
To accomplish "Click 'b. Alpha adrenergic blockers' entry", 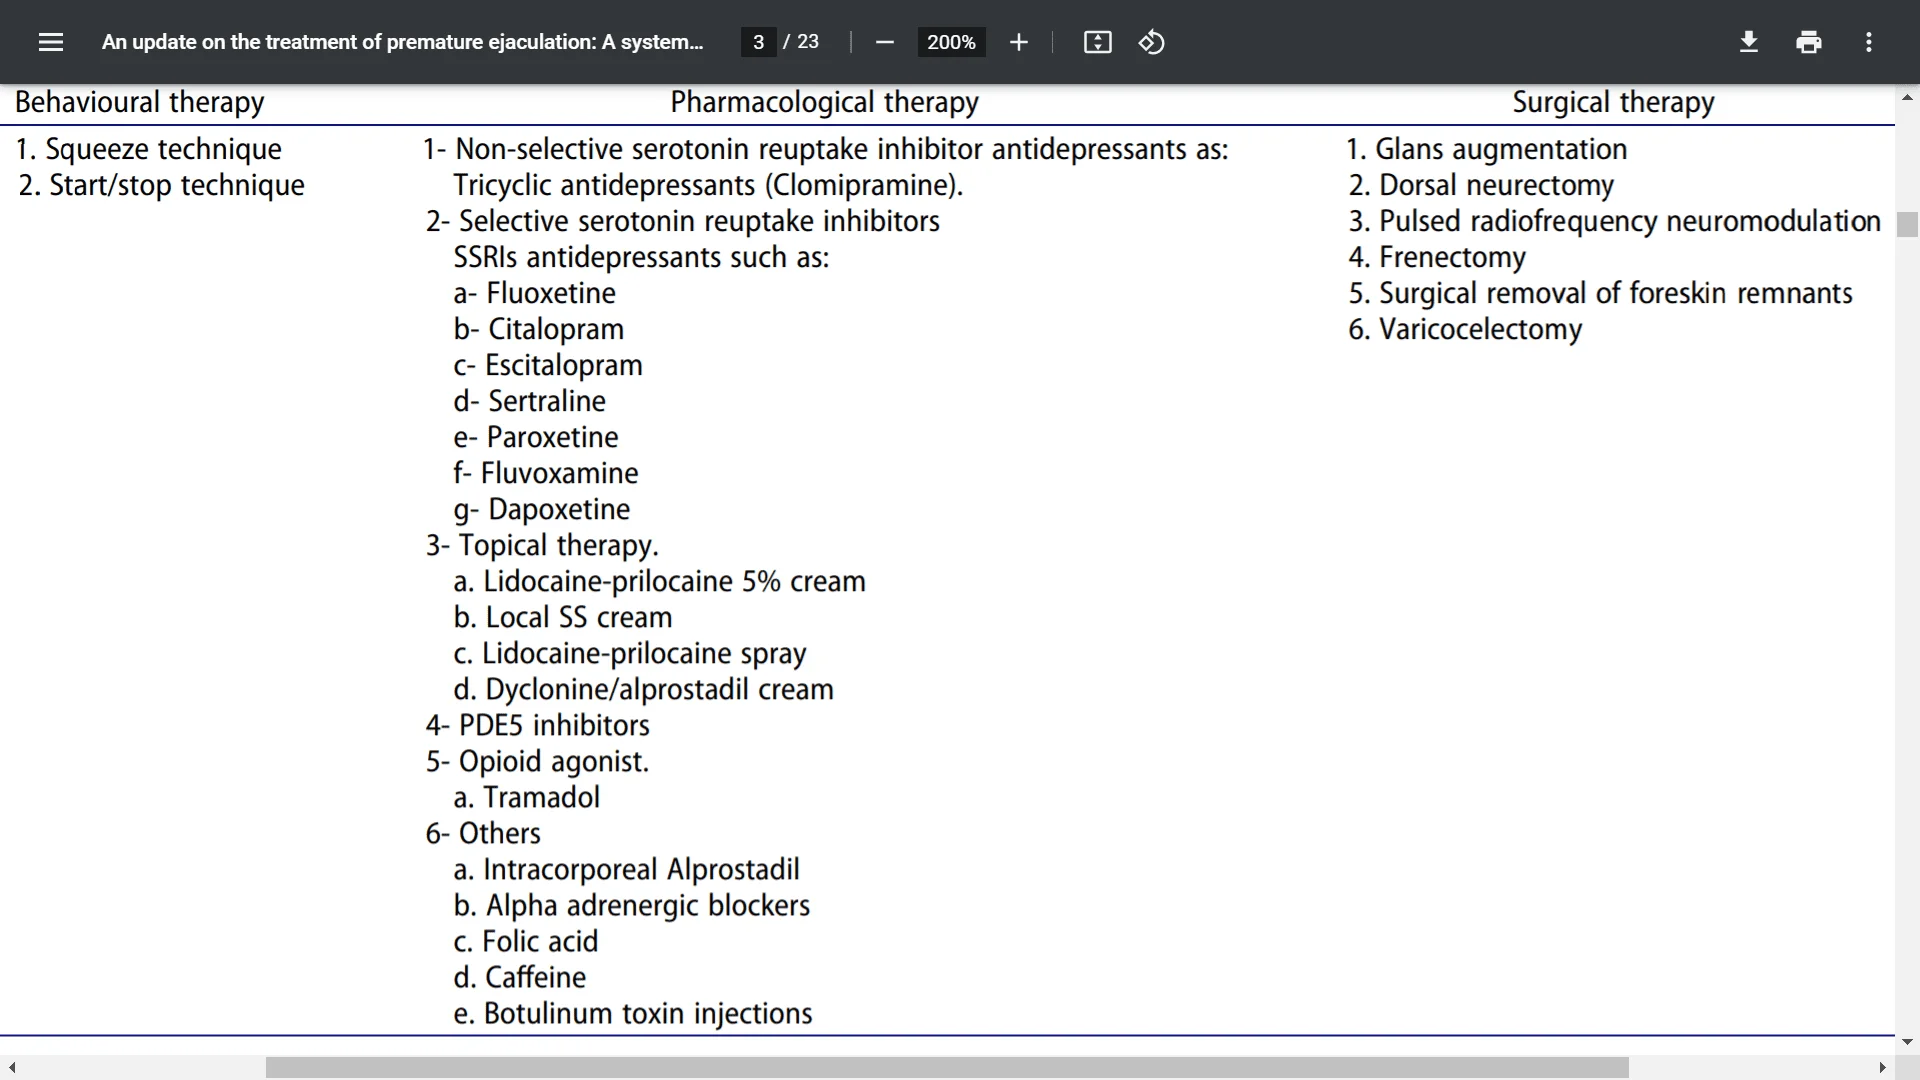I will 631,905.
